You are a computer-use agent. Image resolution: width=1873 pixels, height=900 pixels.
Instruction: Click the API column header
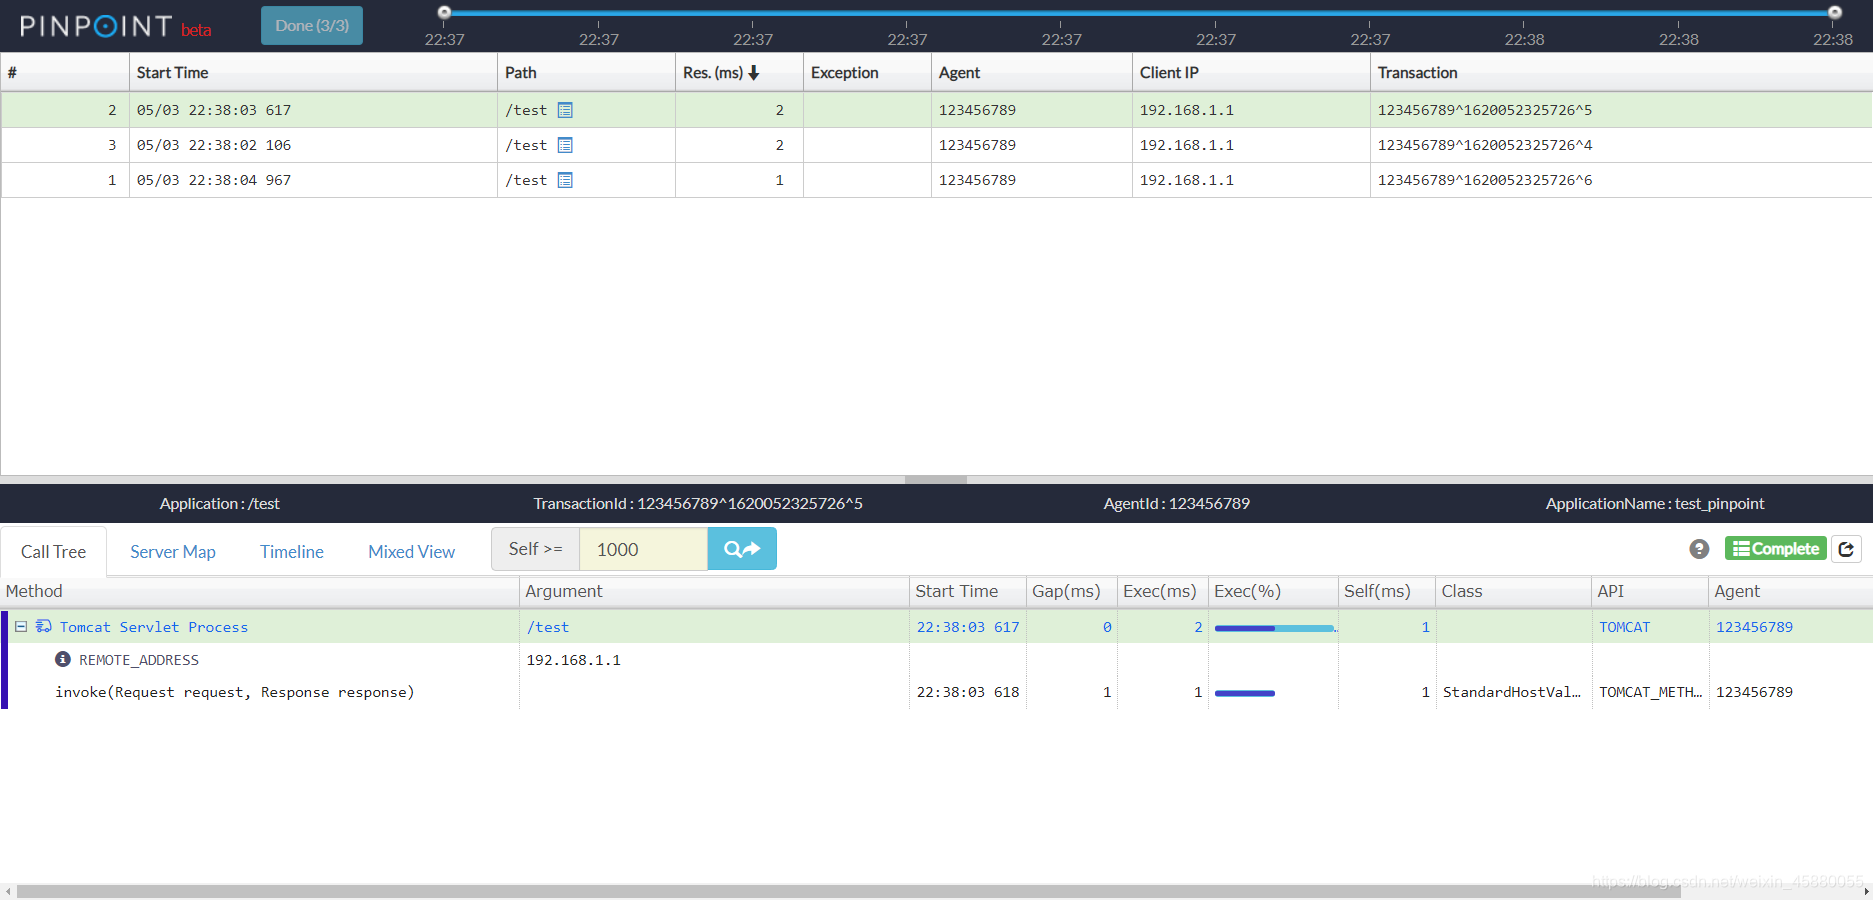click(1650, 591)
